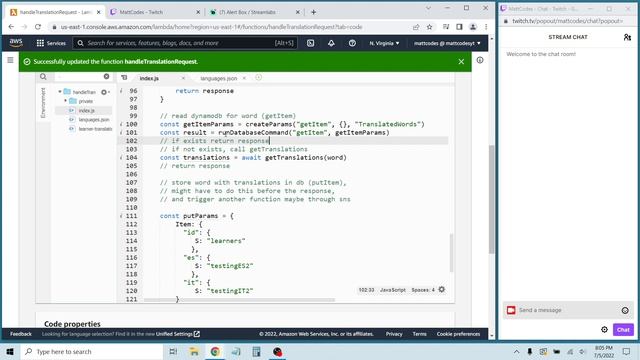The image size is (640, 360).
Task: Open the Windows Start menu
Action: (x=10, y=351)
